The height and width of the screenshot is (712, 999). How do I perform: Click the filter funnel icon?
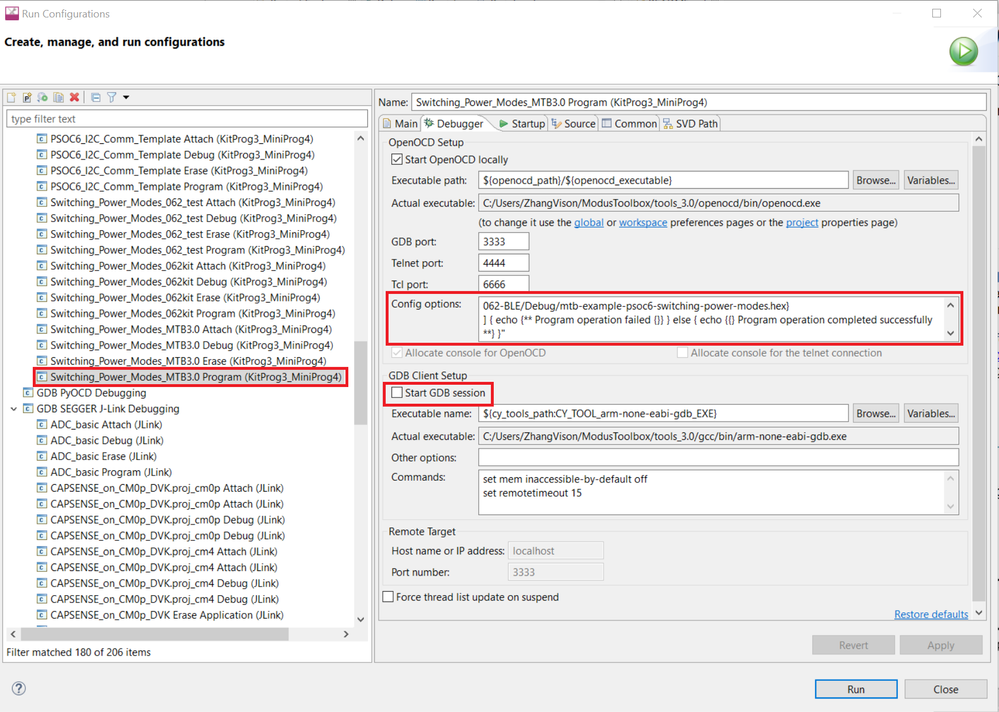(x=111, y=97)
